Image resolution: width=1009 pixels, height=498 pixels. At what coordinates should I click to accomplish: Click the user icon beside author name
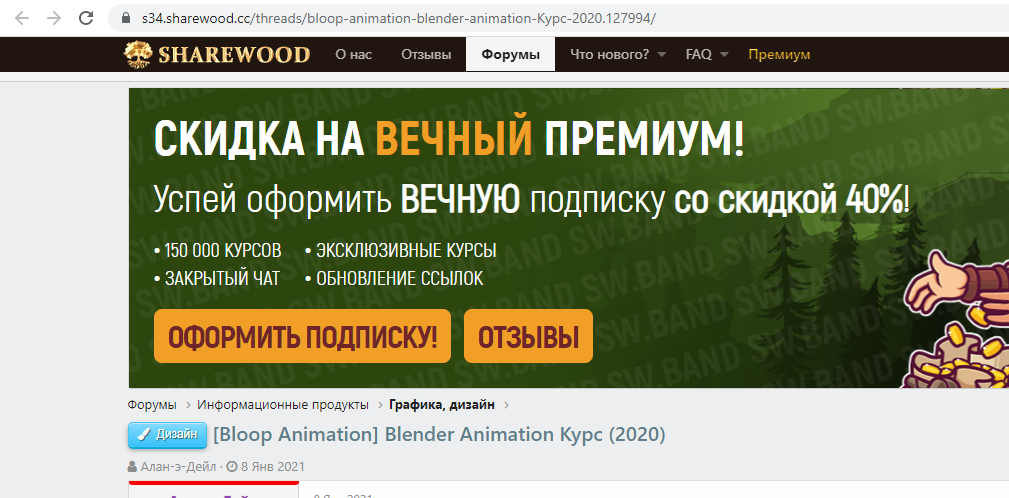pyautogui.click(x=133, y=466)
